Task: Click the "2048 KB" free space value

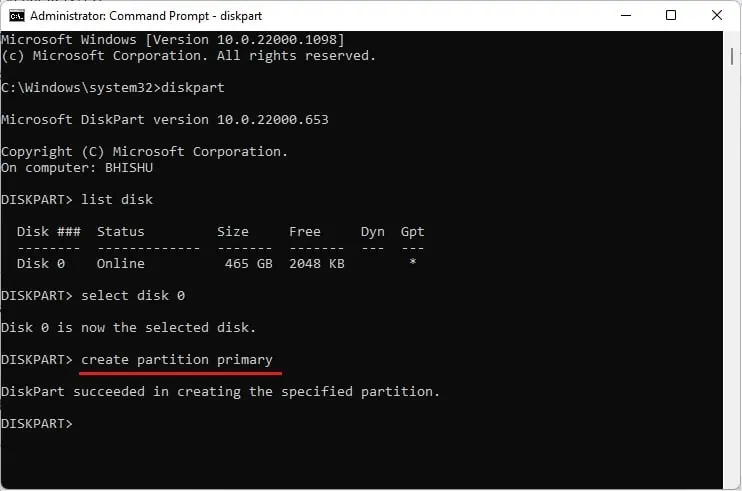Action: pos(317,263)
